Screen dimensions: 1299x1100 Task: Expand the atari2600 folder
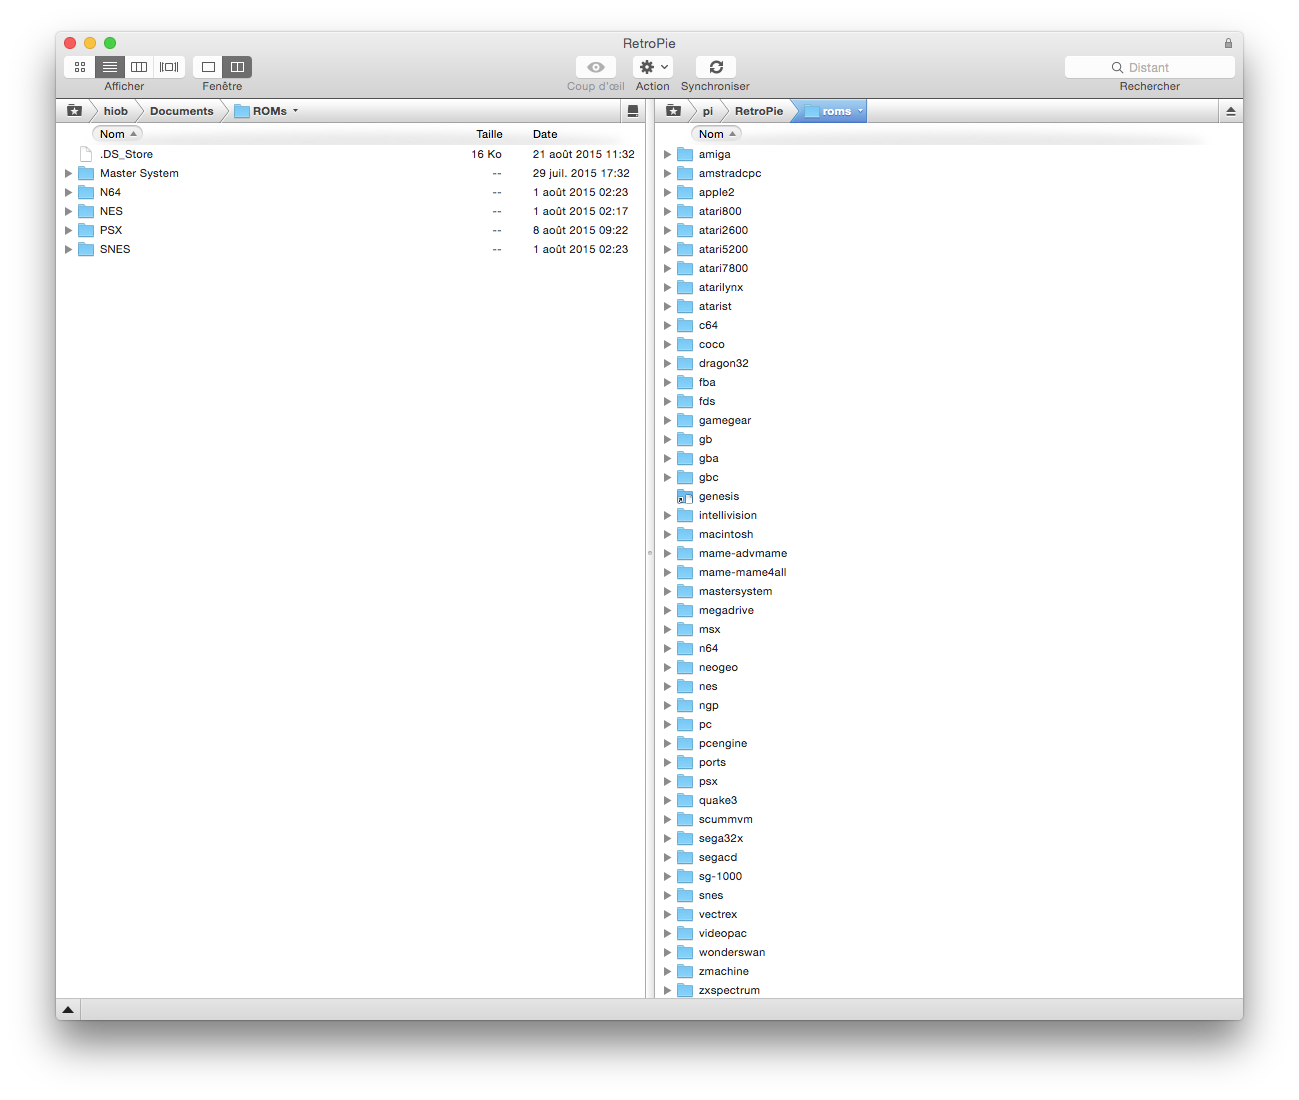pos(667,230)
